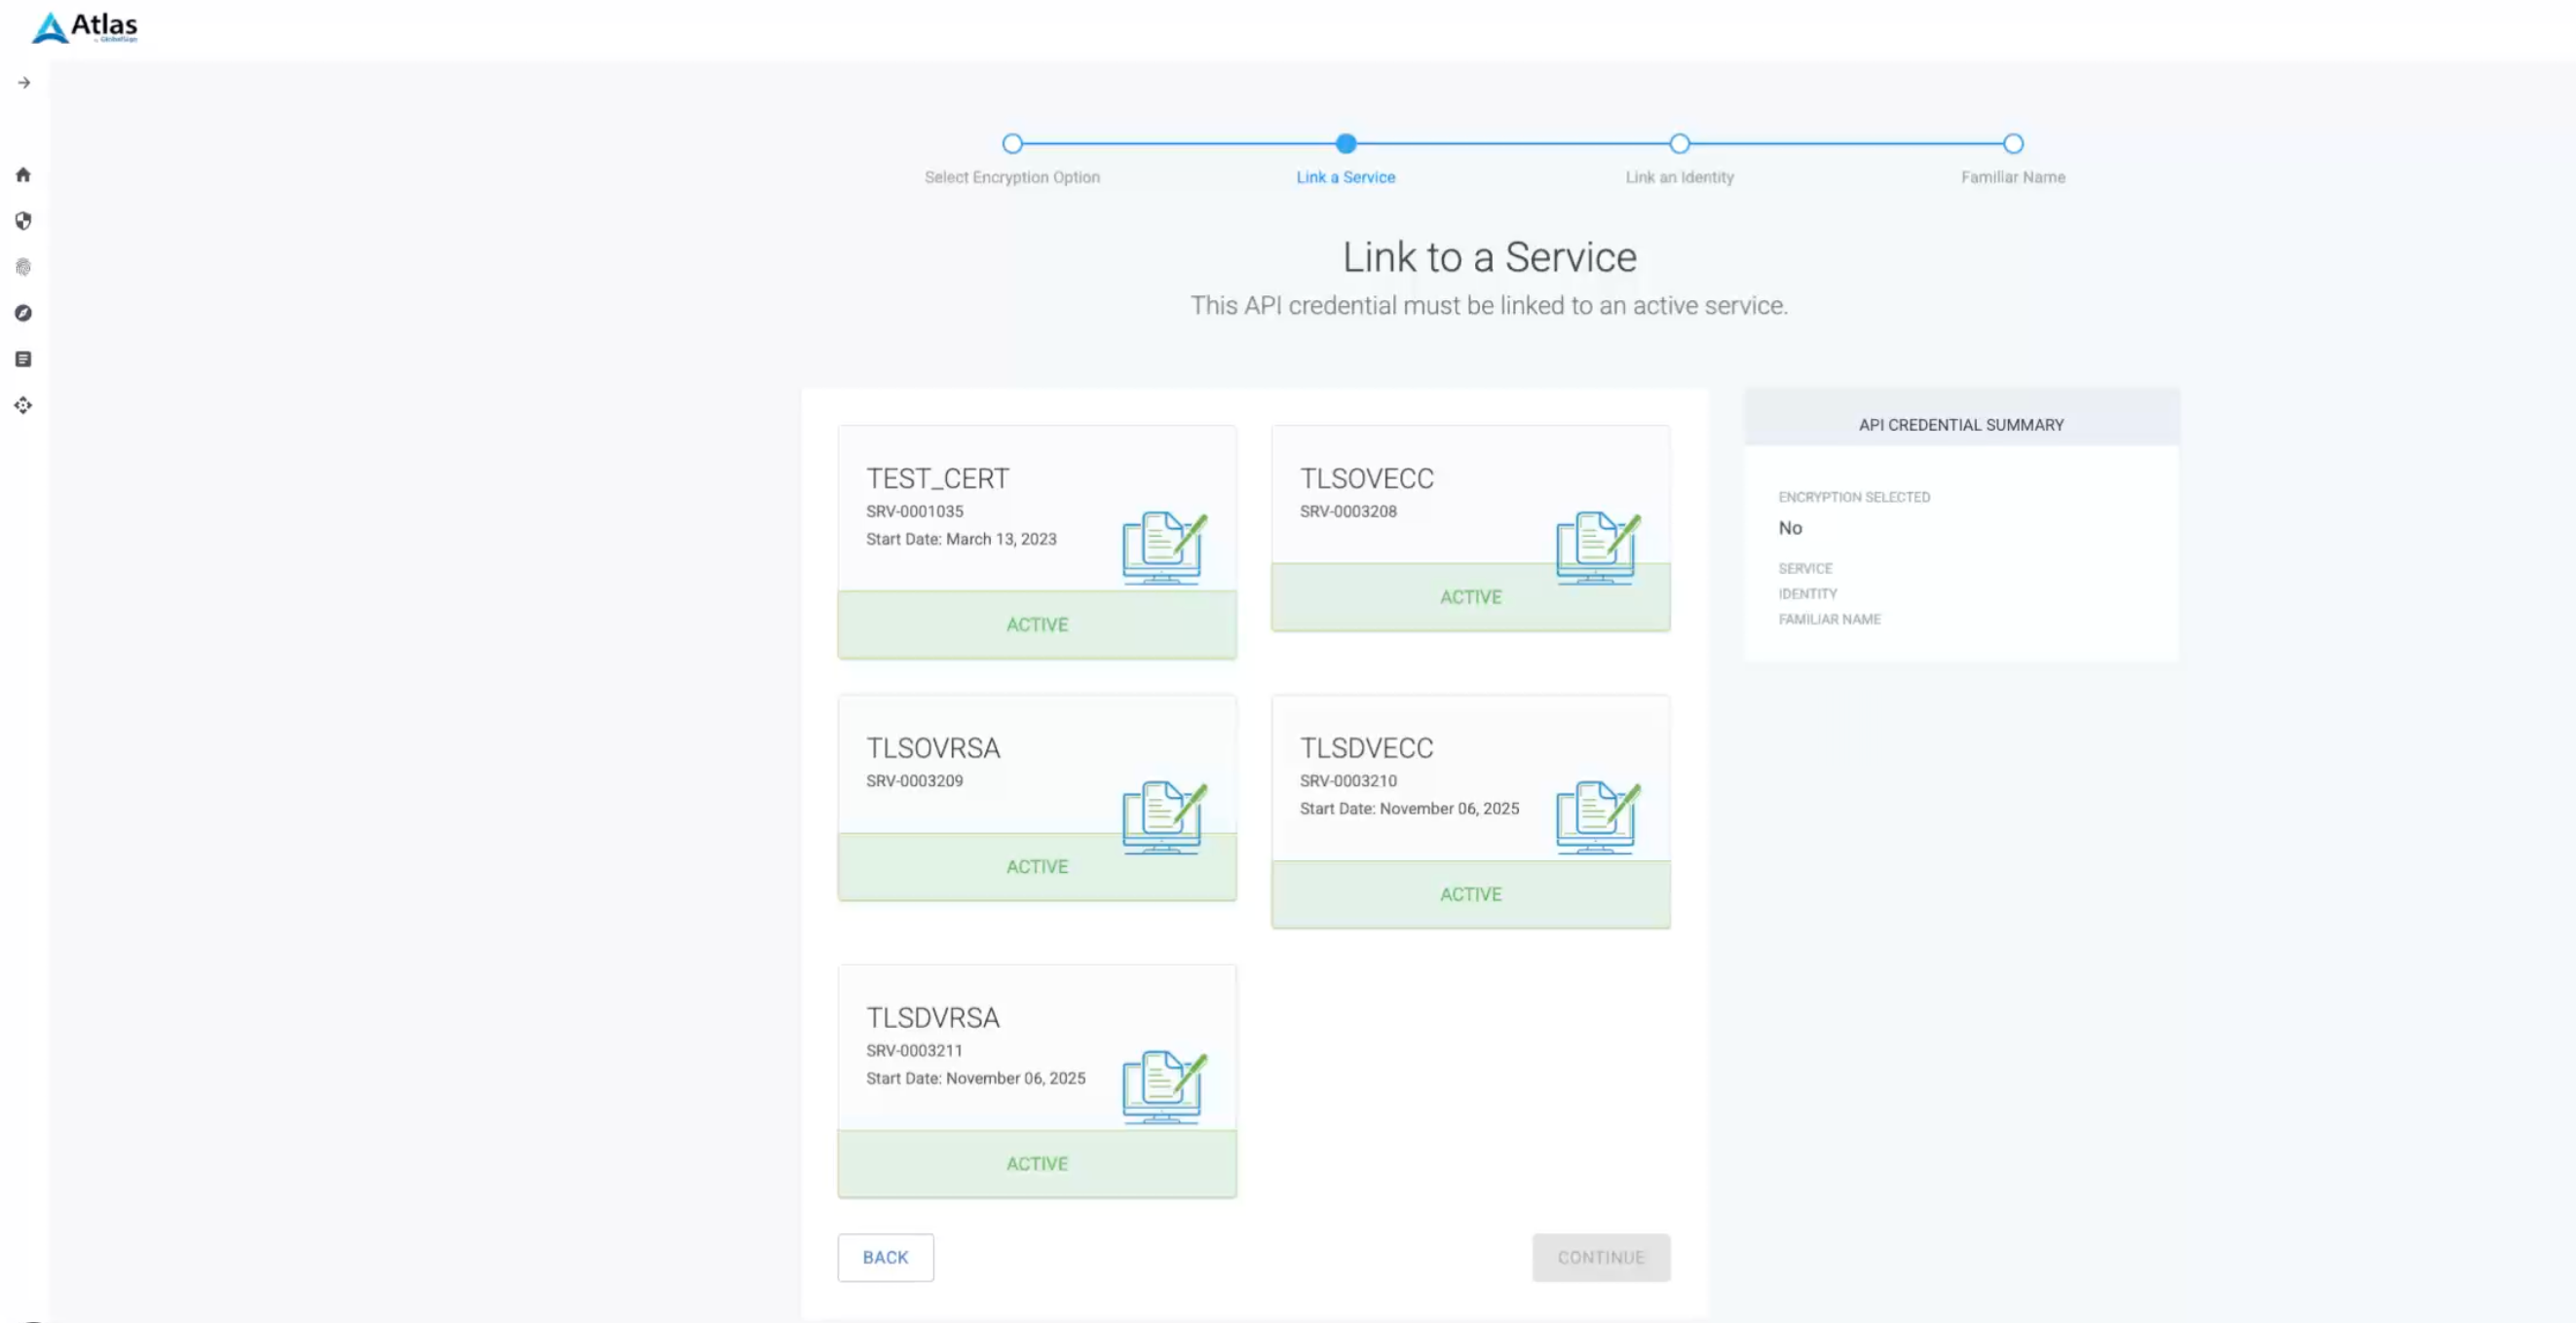2576x1323 pixels.
Task: Select the Link a Service step label
Action: [1346, 177]
